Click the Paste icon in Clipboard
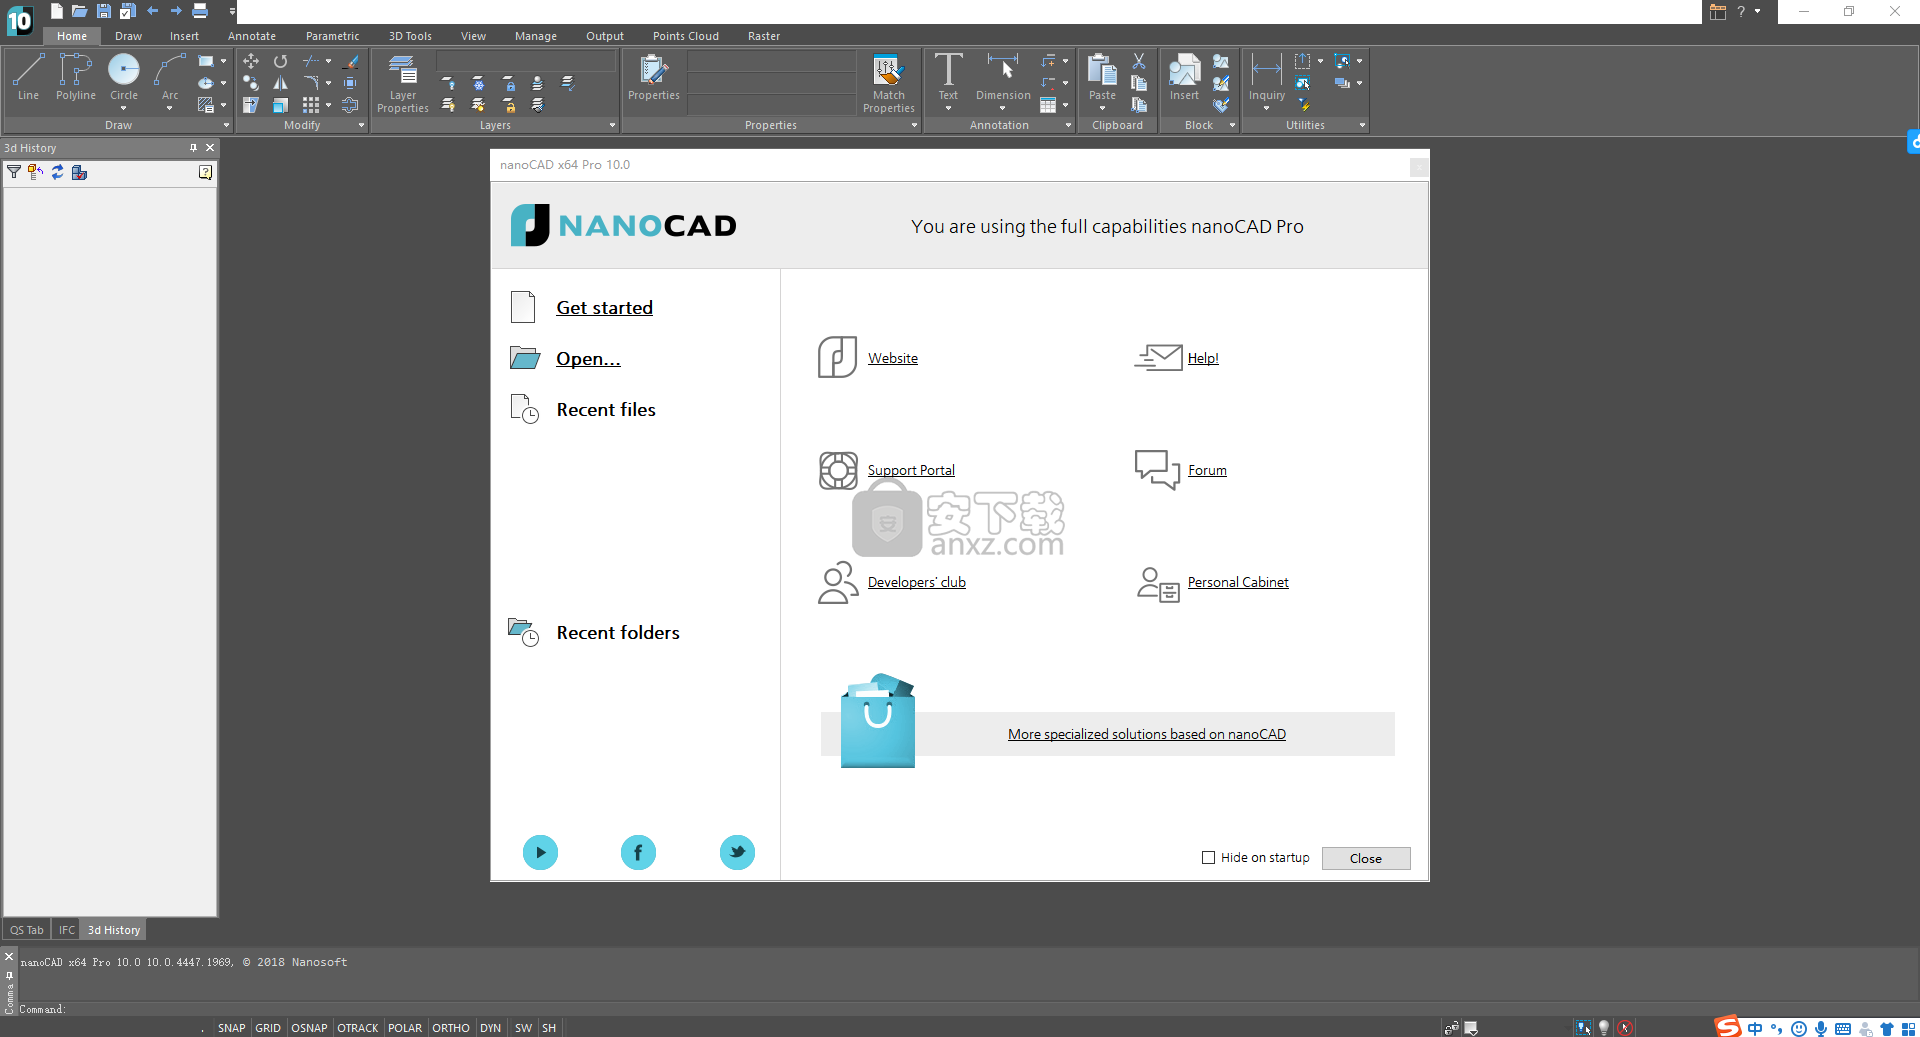Image resolution: width=1920 pixels, height=1037 pixels. pos(1102,77)
